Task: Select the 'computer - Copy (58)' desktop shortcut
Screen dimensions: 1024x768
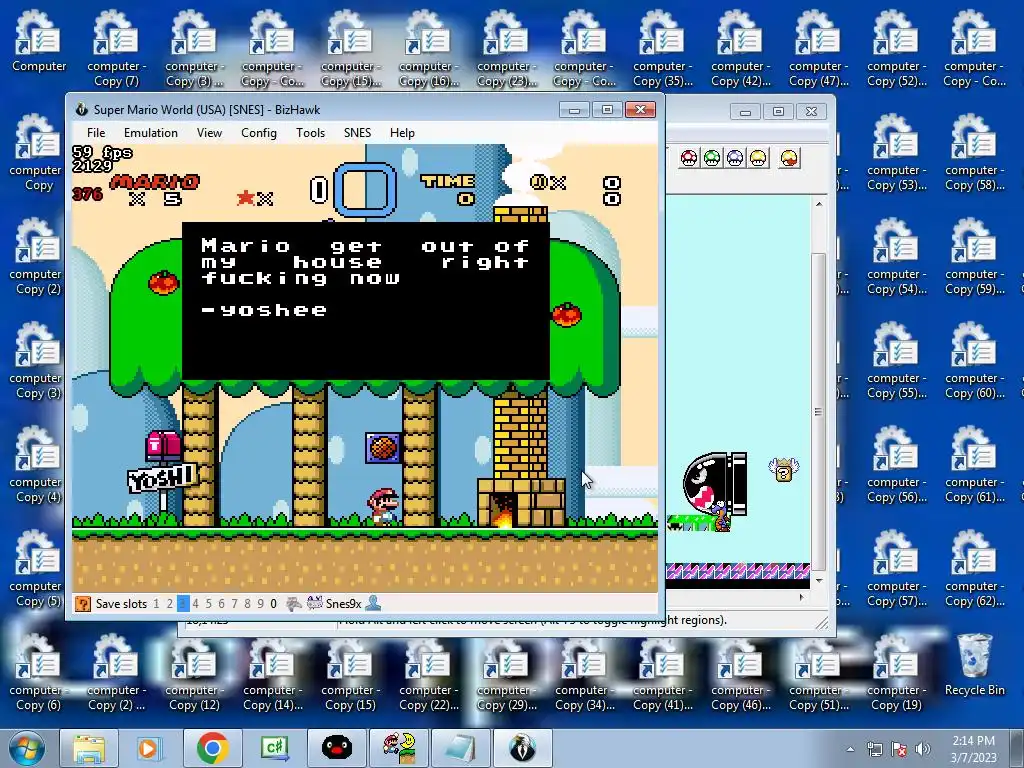Action: (x=974, y=153)
